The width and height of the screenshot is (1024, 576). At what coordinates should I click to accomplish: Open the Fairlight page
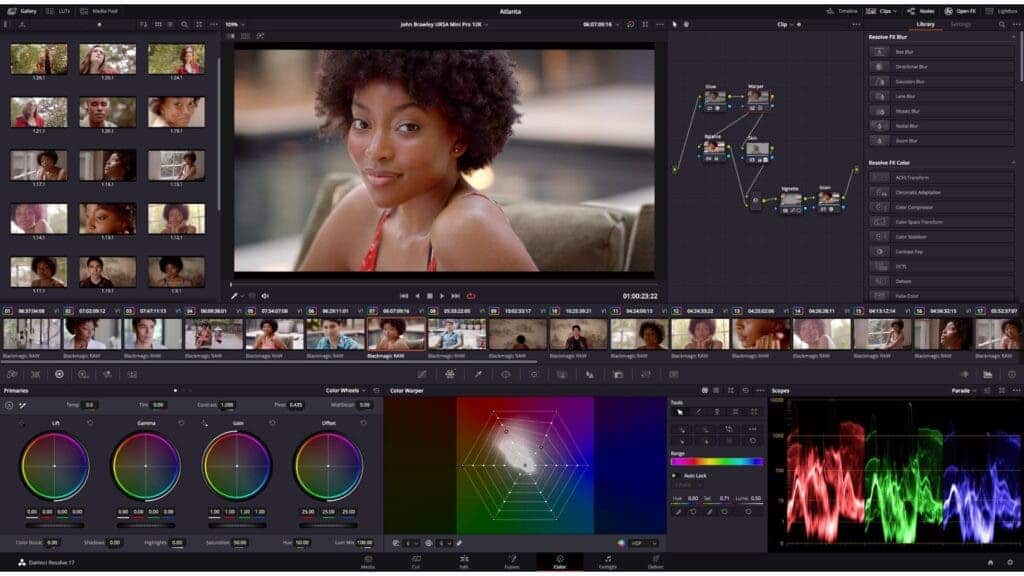point(607,562)
